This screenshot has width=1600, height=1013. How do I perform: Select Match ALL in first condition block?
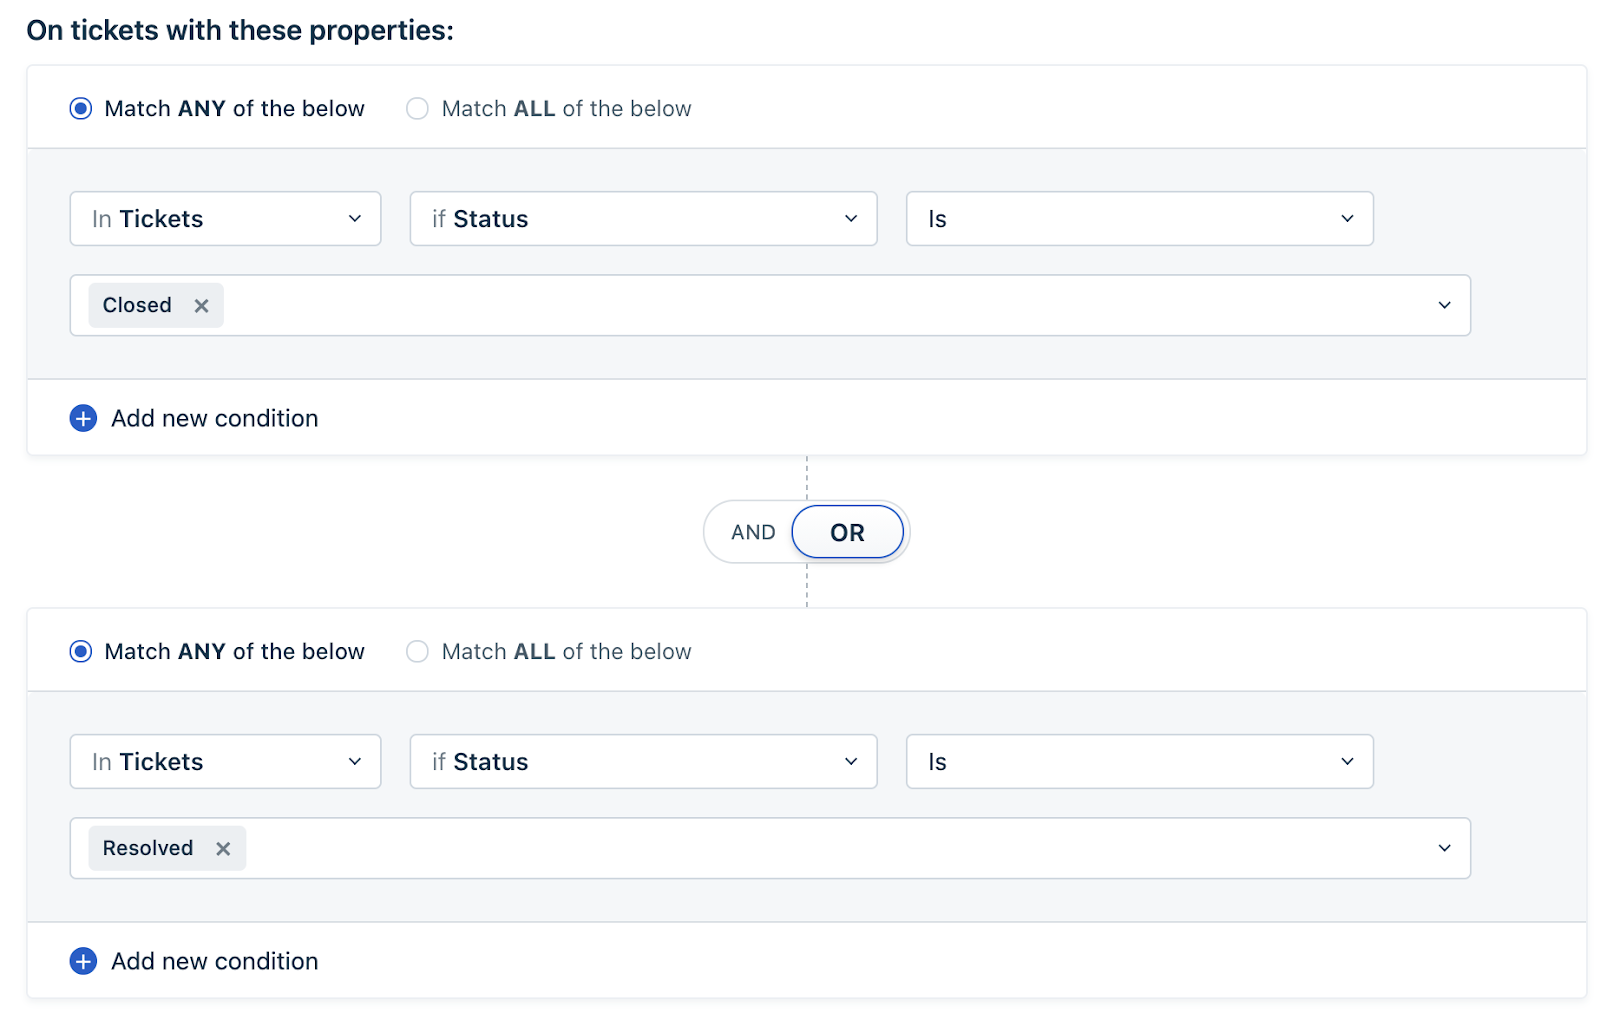click(417, 108)
